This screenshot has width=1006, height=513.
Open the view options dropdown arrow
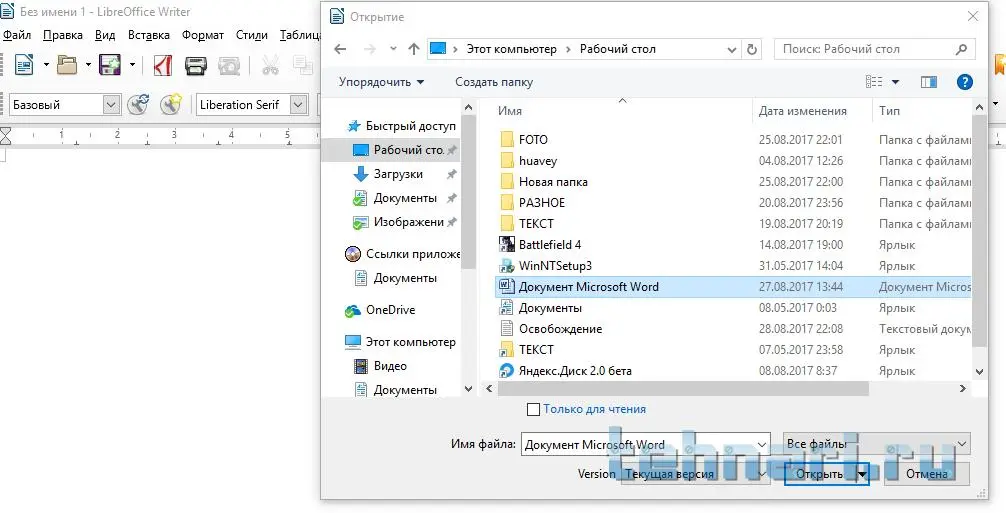tap(896, 82)
